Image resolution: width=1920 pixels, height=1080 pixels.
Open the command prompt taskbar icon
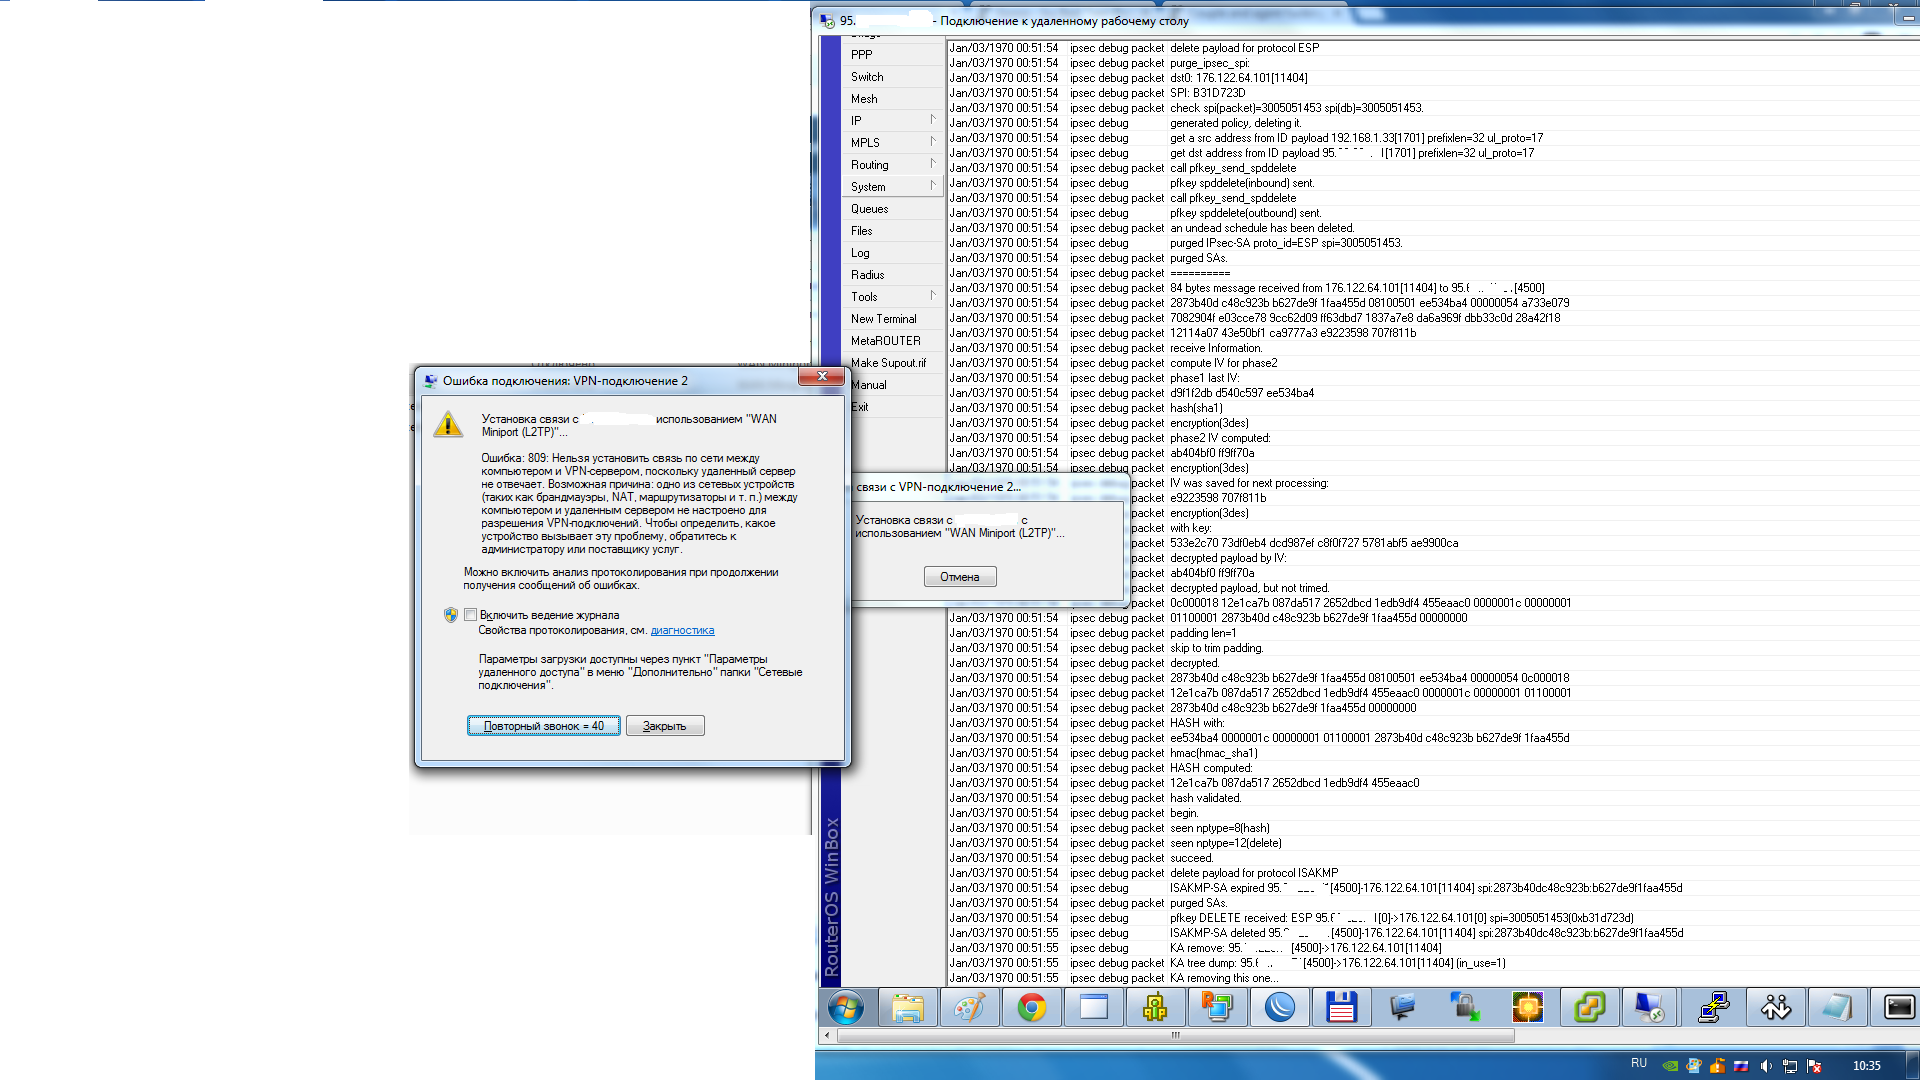tap(1898, 1008)
